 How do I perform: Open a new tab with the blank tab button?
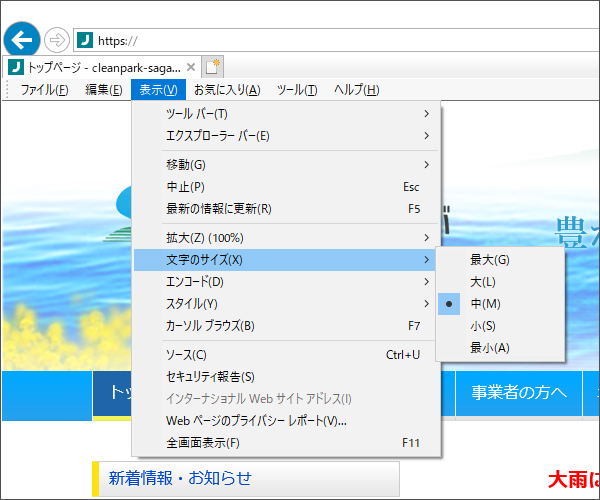coord(213,67)
